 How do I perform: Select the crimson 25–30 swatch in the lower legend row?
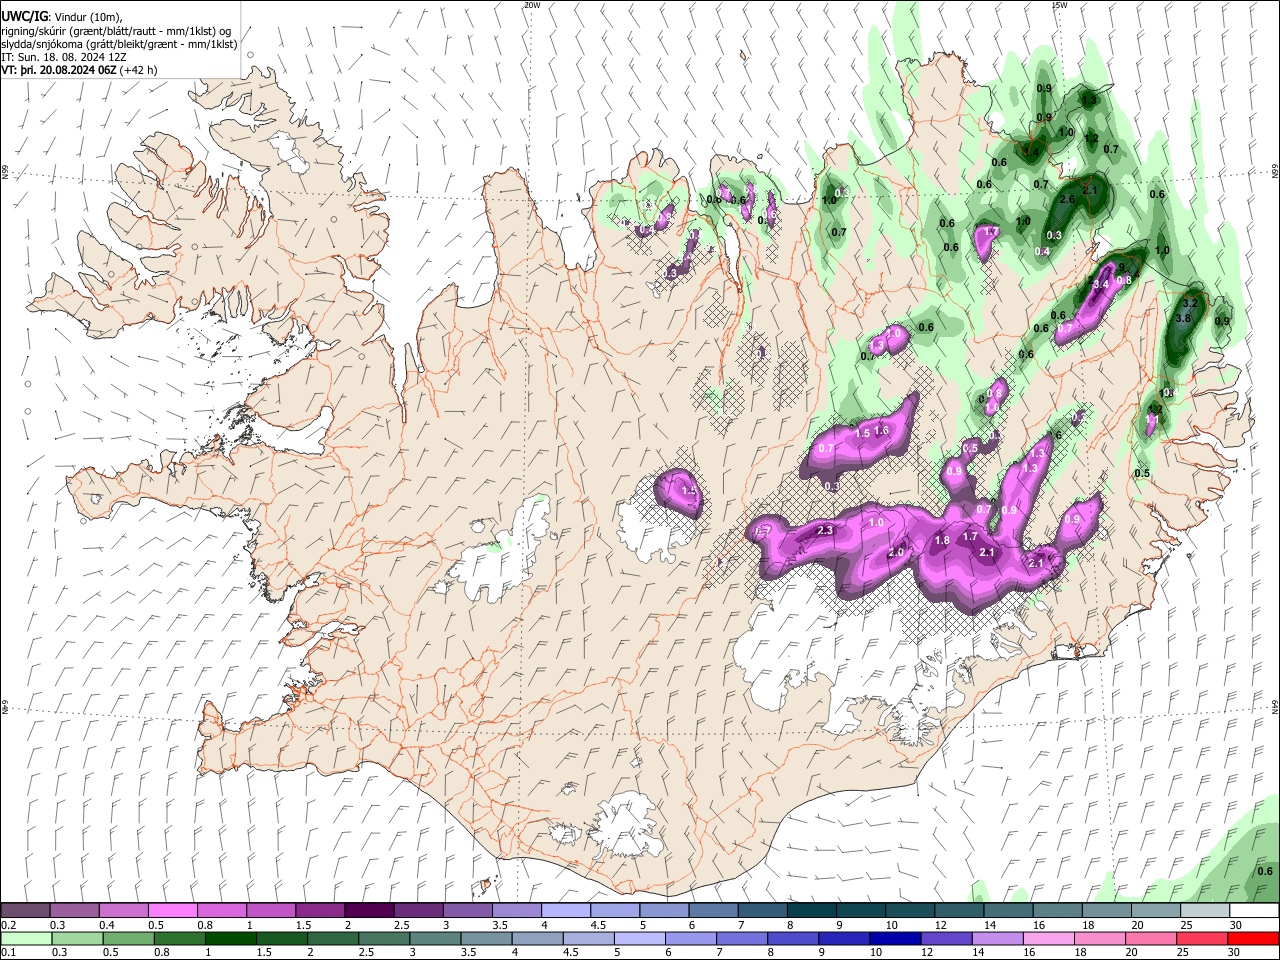(x=1203, y=938)
